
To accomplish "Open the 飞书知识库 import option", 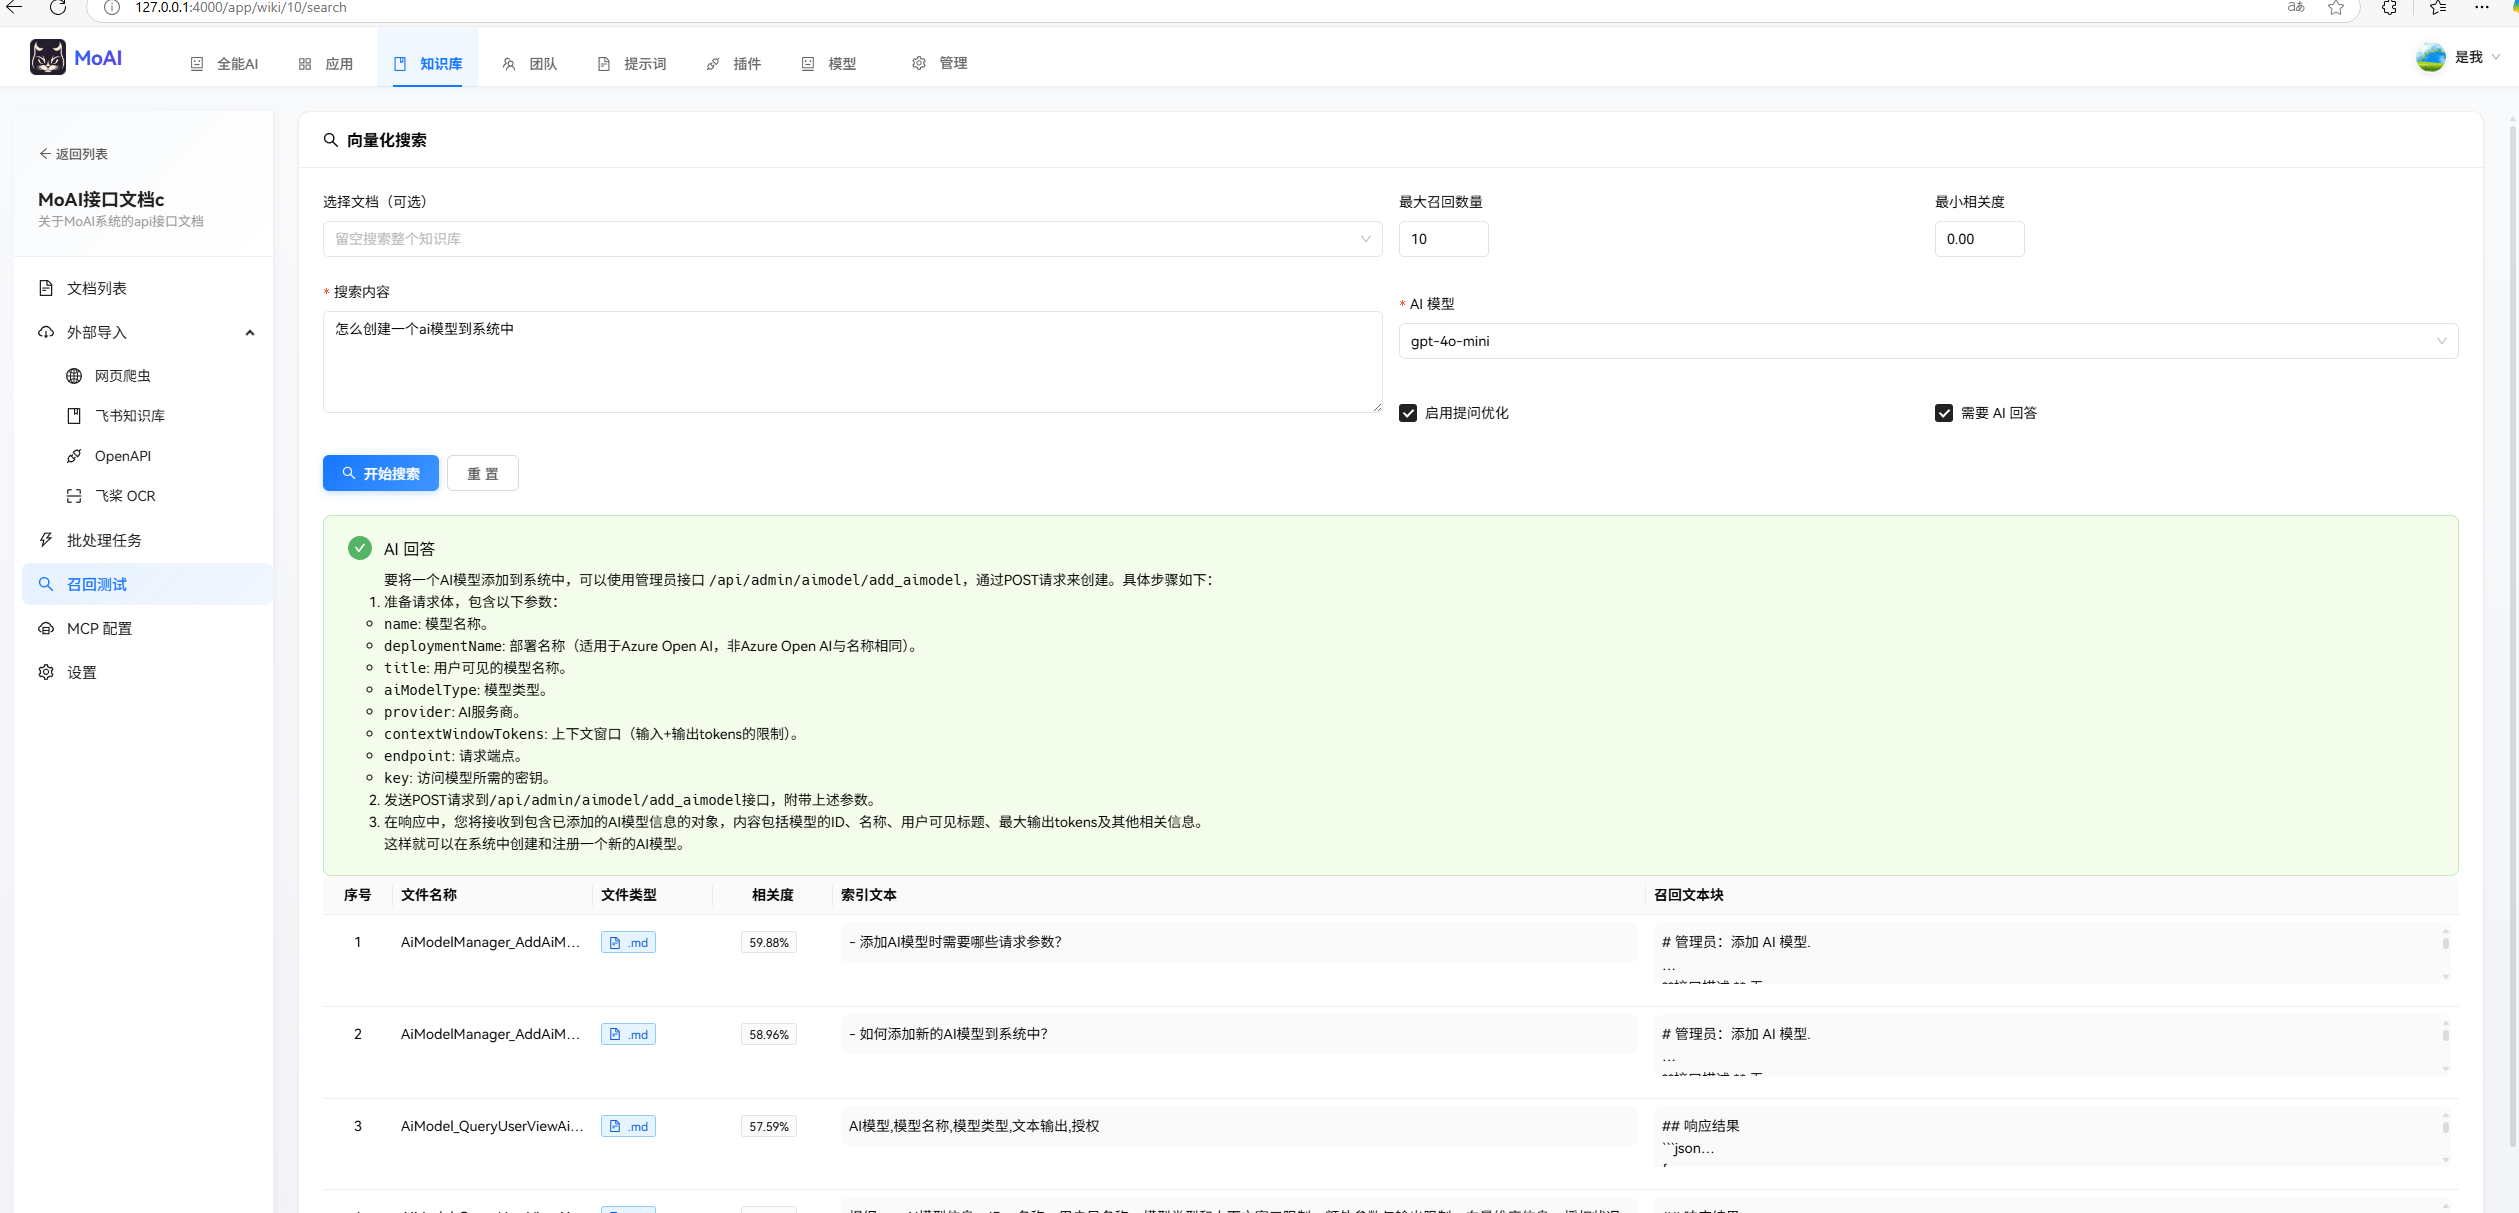I will [x=129, y=416].
